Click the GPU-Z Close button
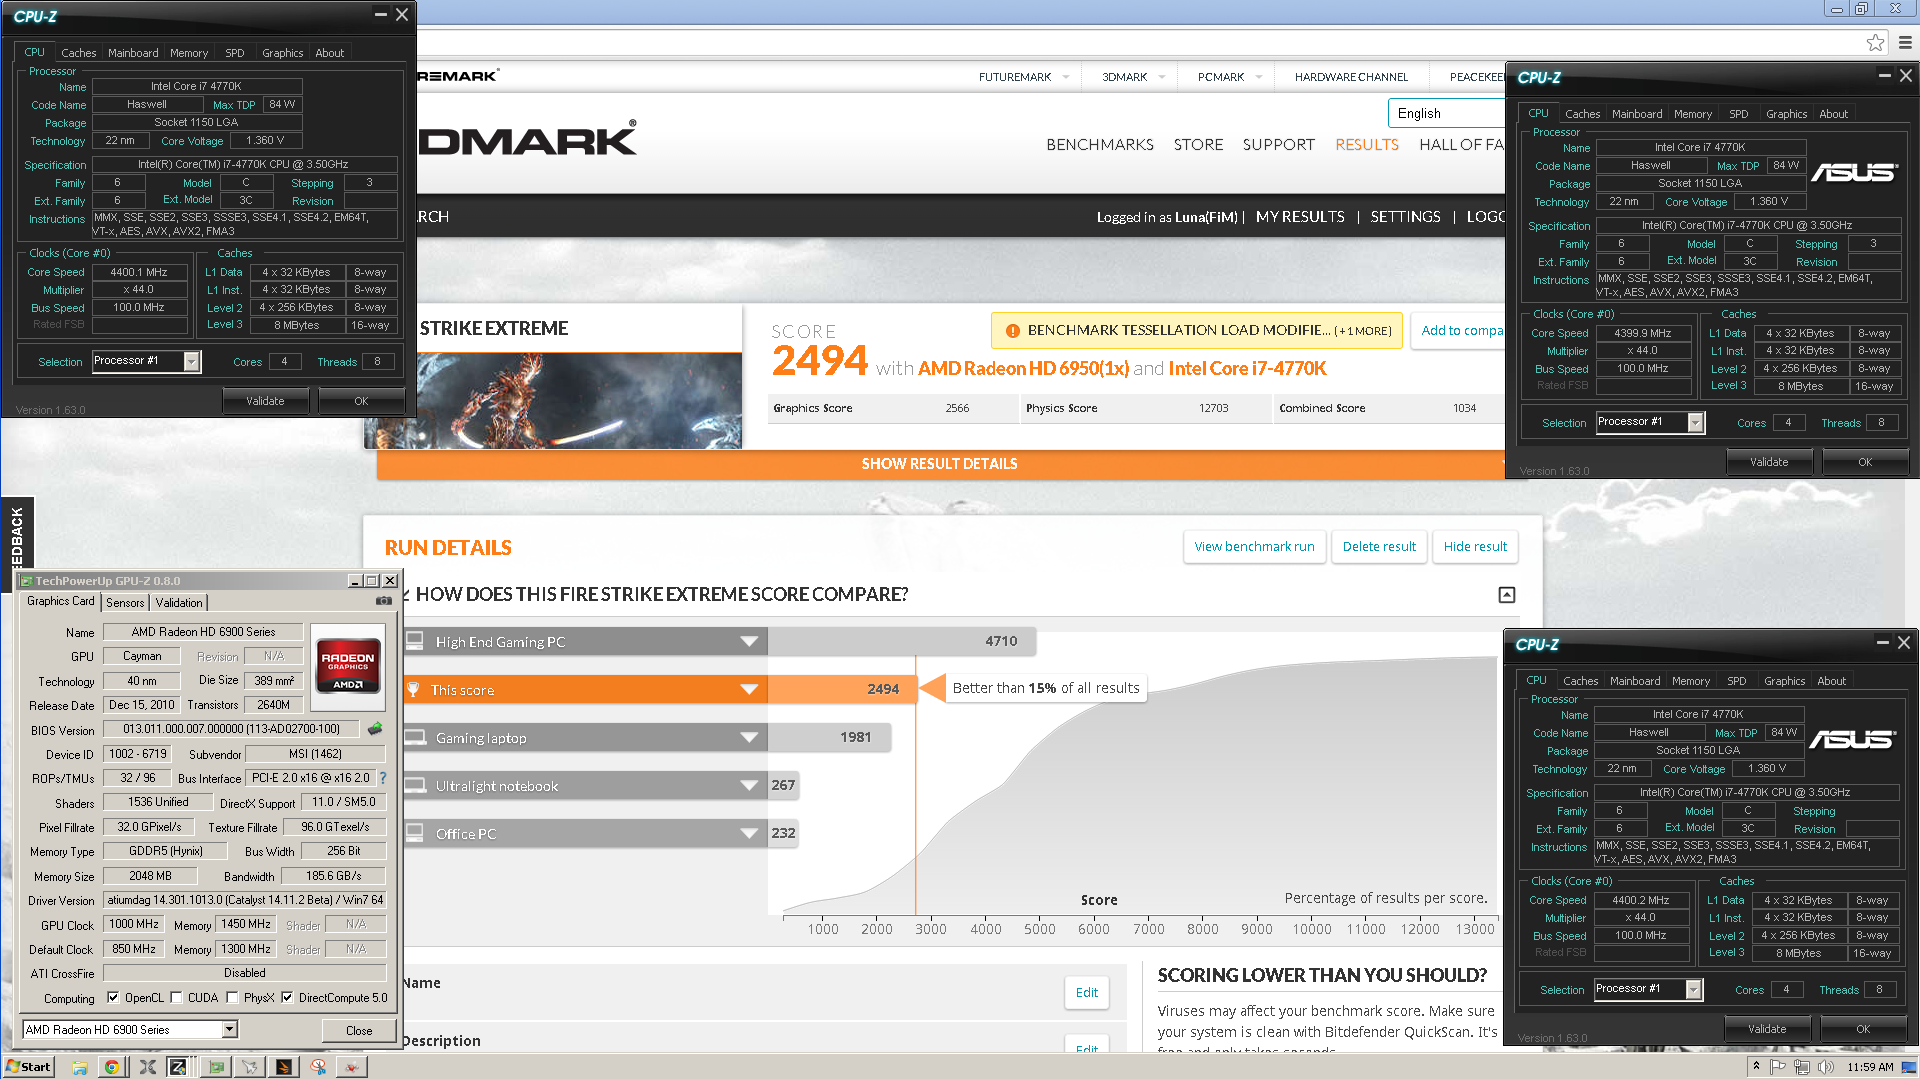Viewport: 1920px width, 1079px height. [x=359, y=1031]
